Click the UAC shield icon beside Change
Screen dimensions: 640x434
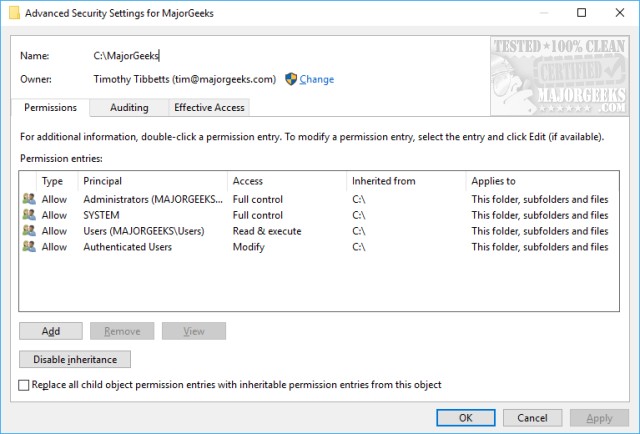[x=291, y=79]
